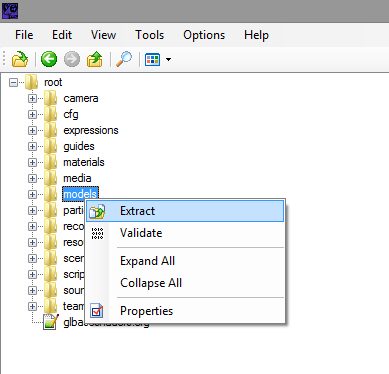Click the Properties checkmark icon
The image size is (389, 374).
pyautogui.click(x=97, y=311)
